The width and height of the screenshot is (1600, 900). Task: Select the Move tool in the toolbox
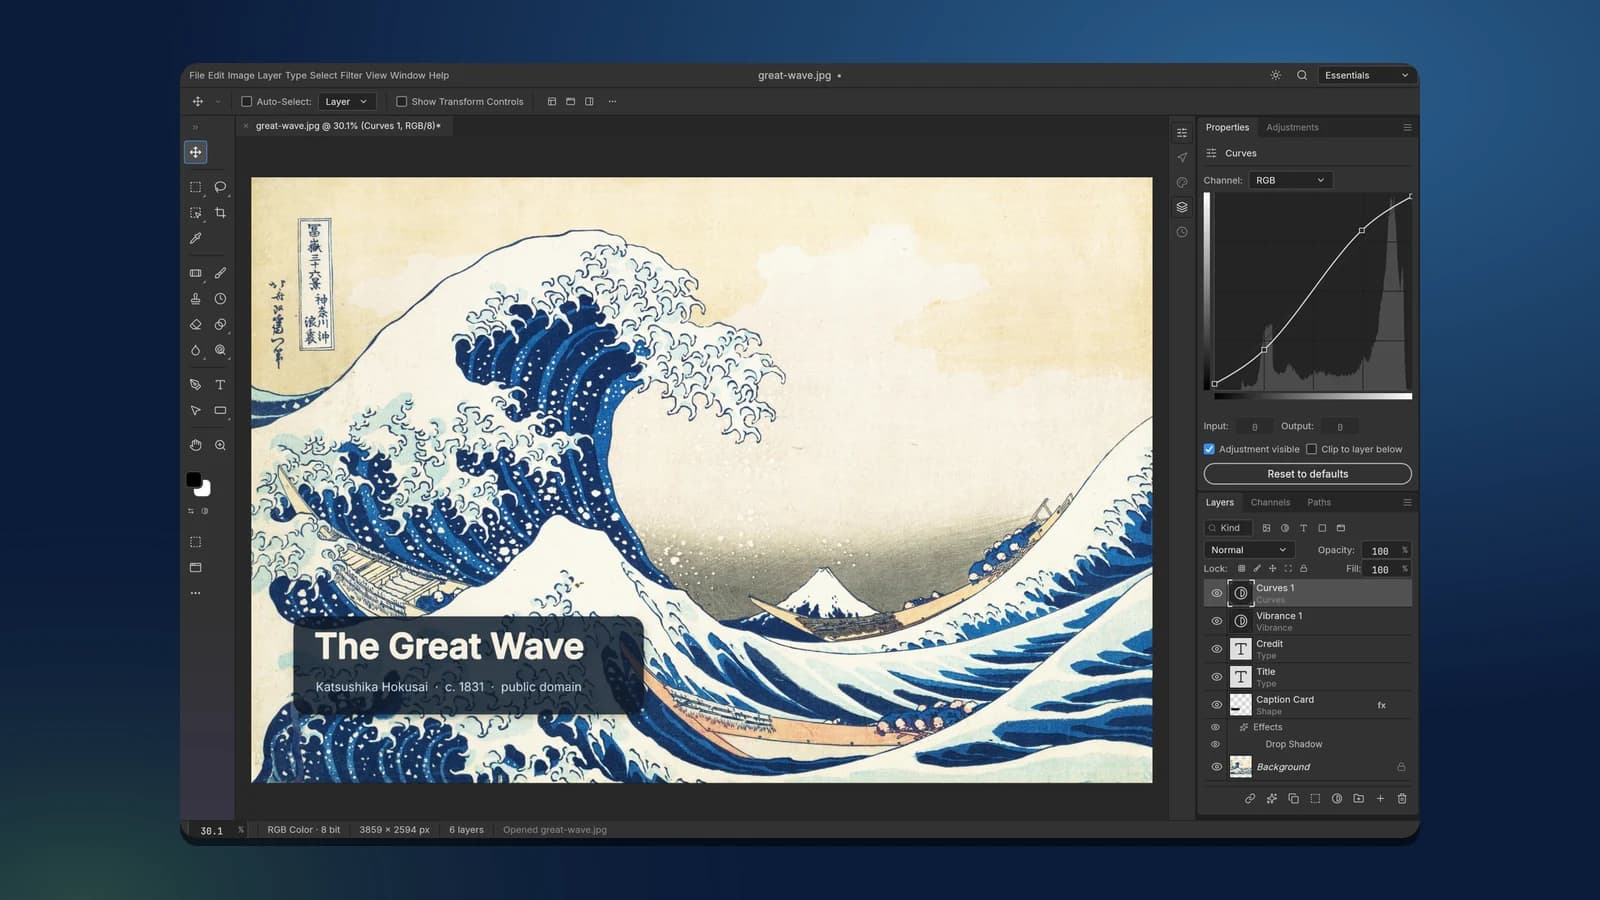click(195, 152)
